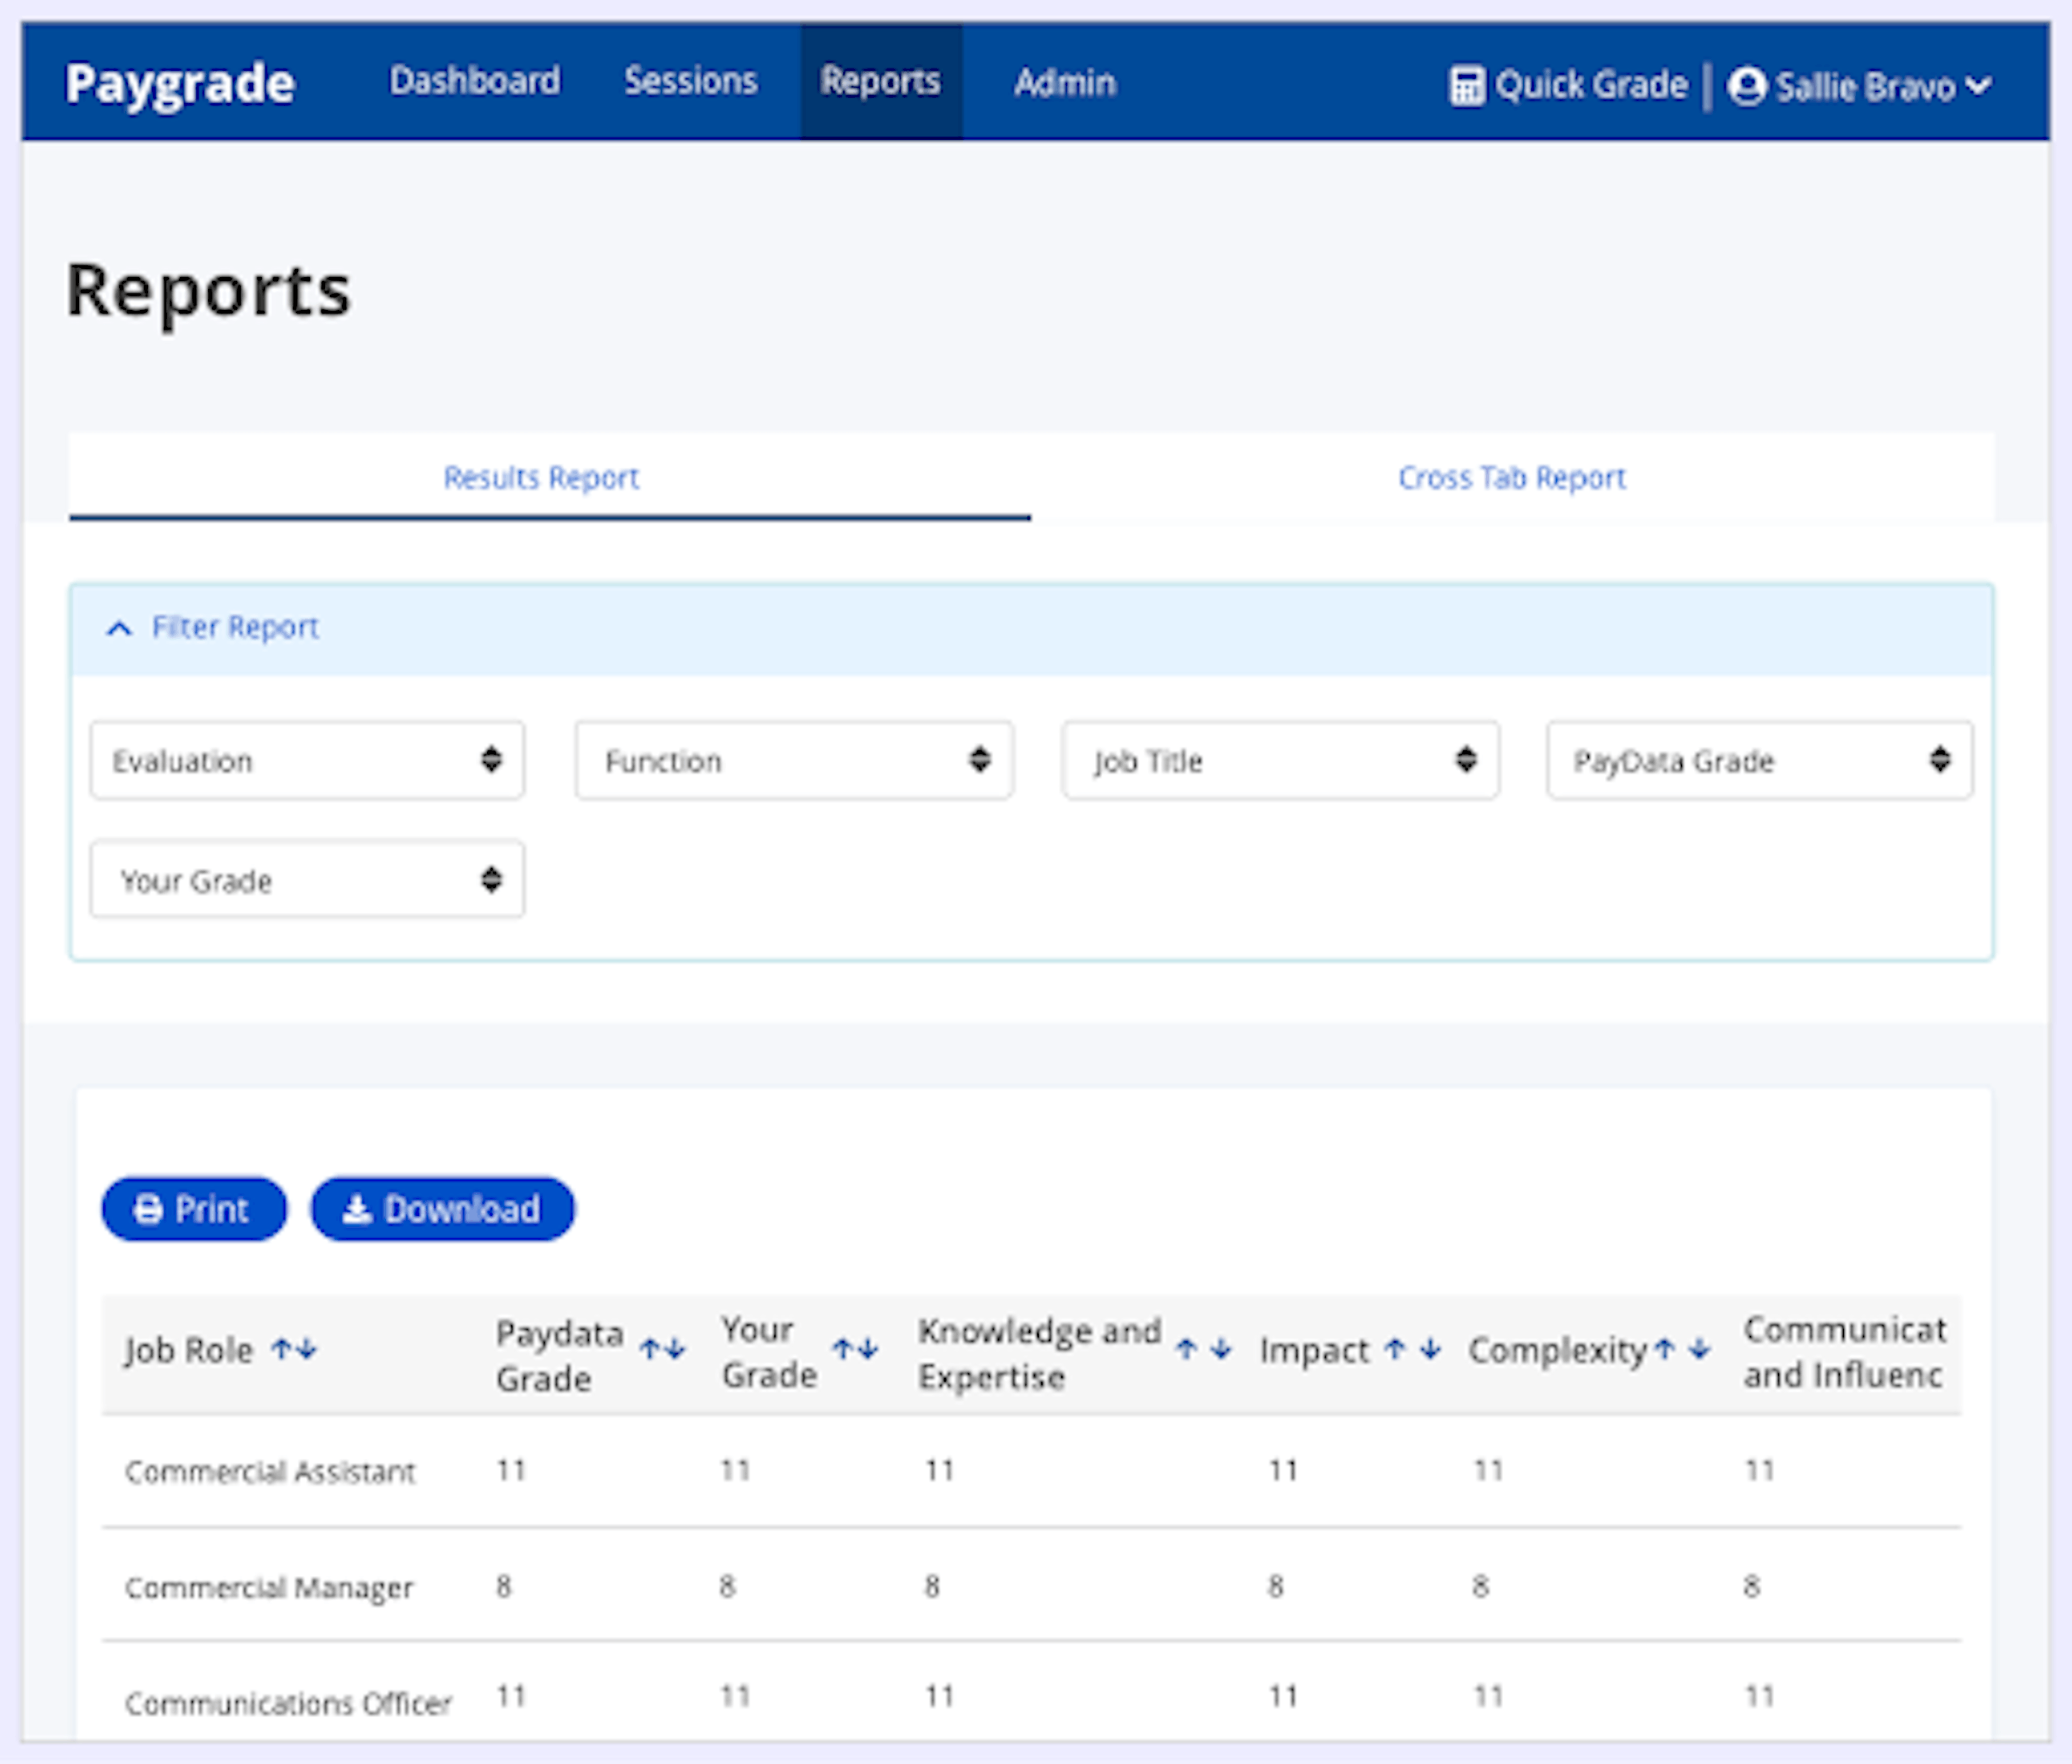The height and width of the screenshot is (1764, 2072).
Task: Open the Function filter dropdown
Action: click(793, 761)
